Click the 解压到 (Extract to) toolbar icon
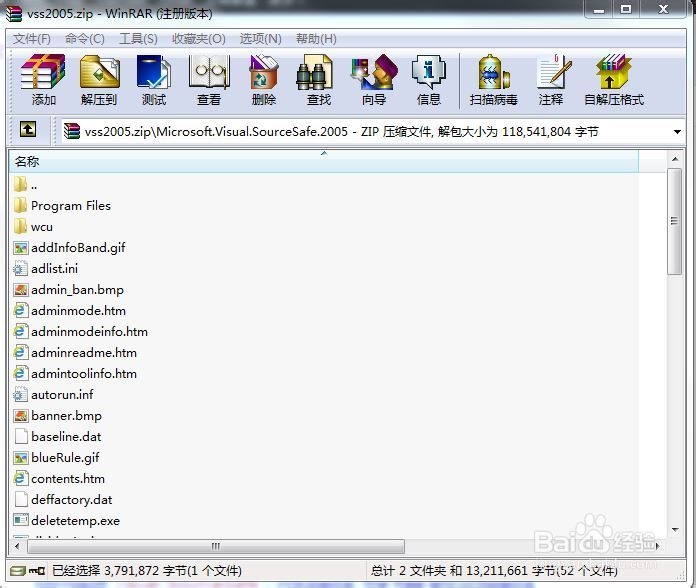Image resolution: width=696 pixels, height=588 pixels. [99, 72]
